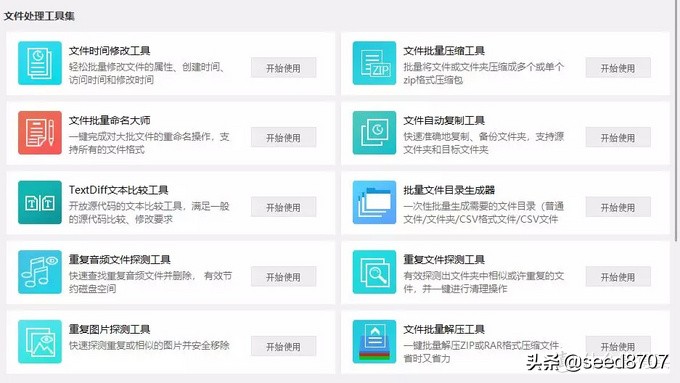Select the 文件批量压缩工具 title
680x383 pixels.
point(444,51)
